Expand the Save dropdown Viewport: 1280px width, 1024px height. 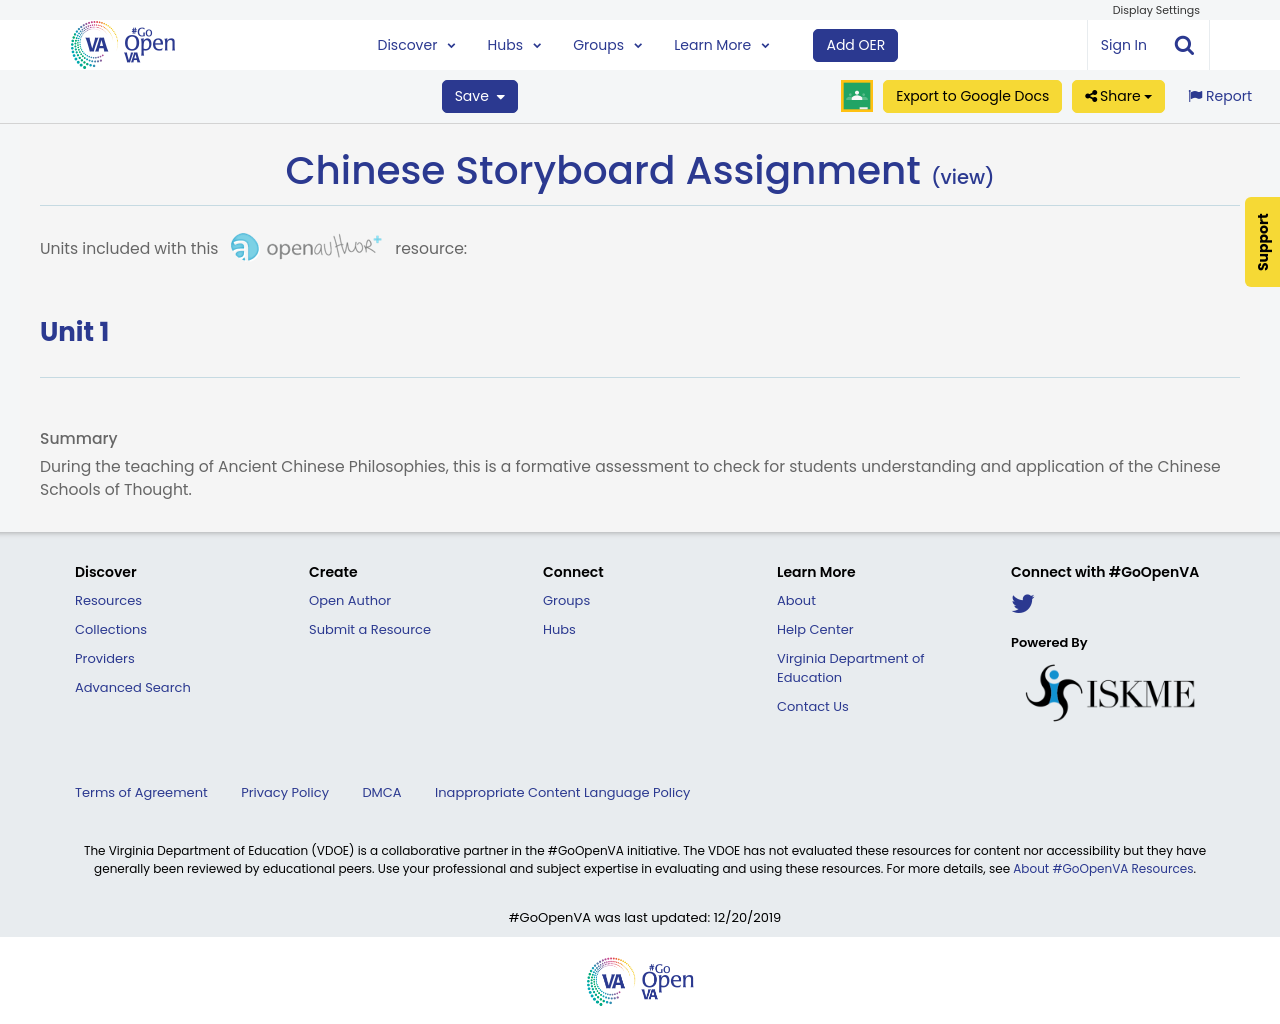pos(479,94)
